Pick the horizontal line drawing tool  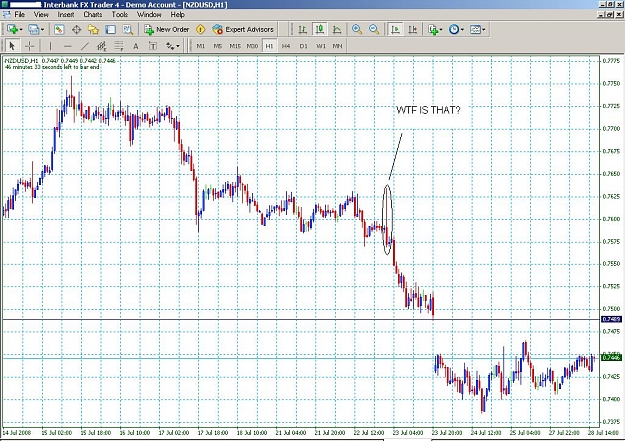67,46
